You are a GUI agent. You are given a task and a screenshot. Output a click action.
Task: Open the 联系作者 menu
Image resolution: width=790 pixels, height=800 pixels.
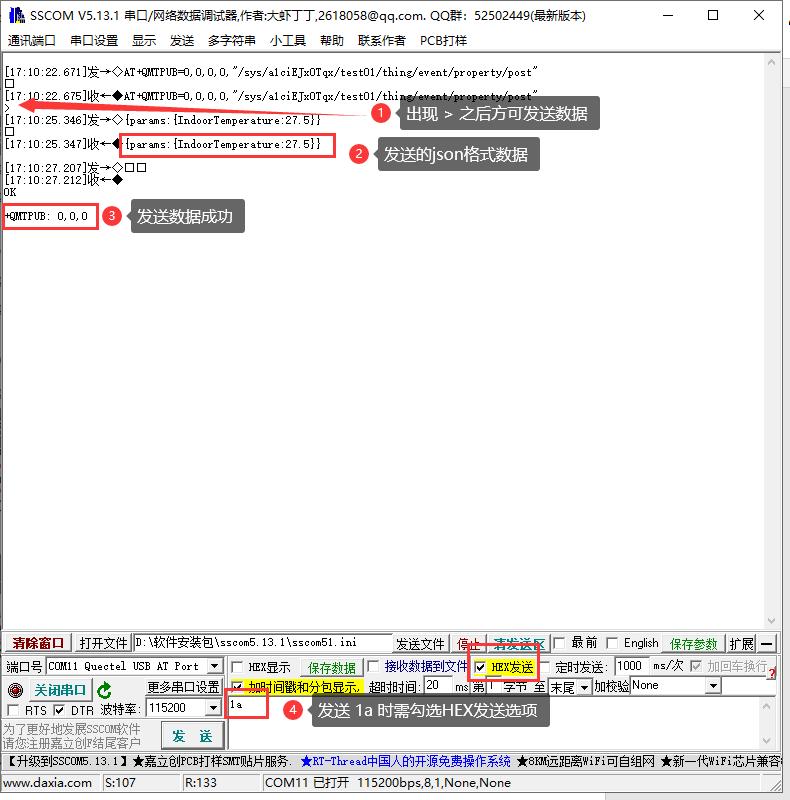pyautogui.click(x=382, y=40)
